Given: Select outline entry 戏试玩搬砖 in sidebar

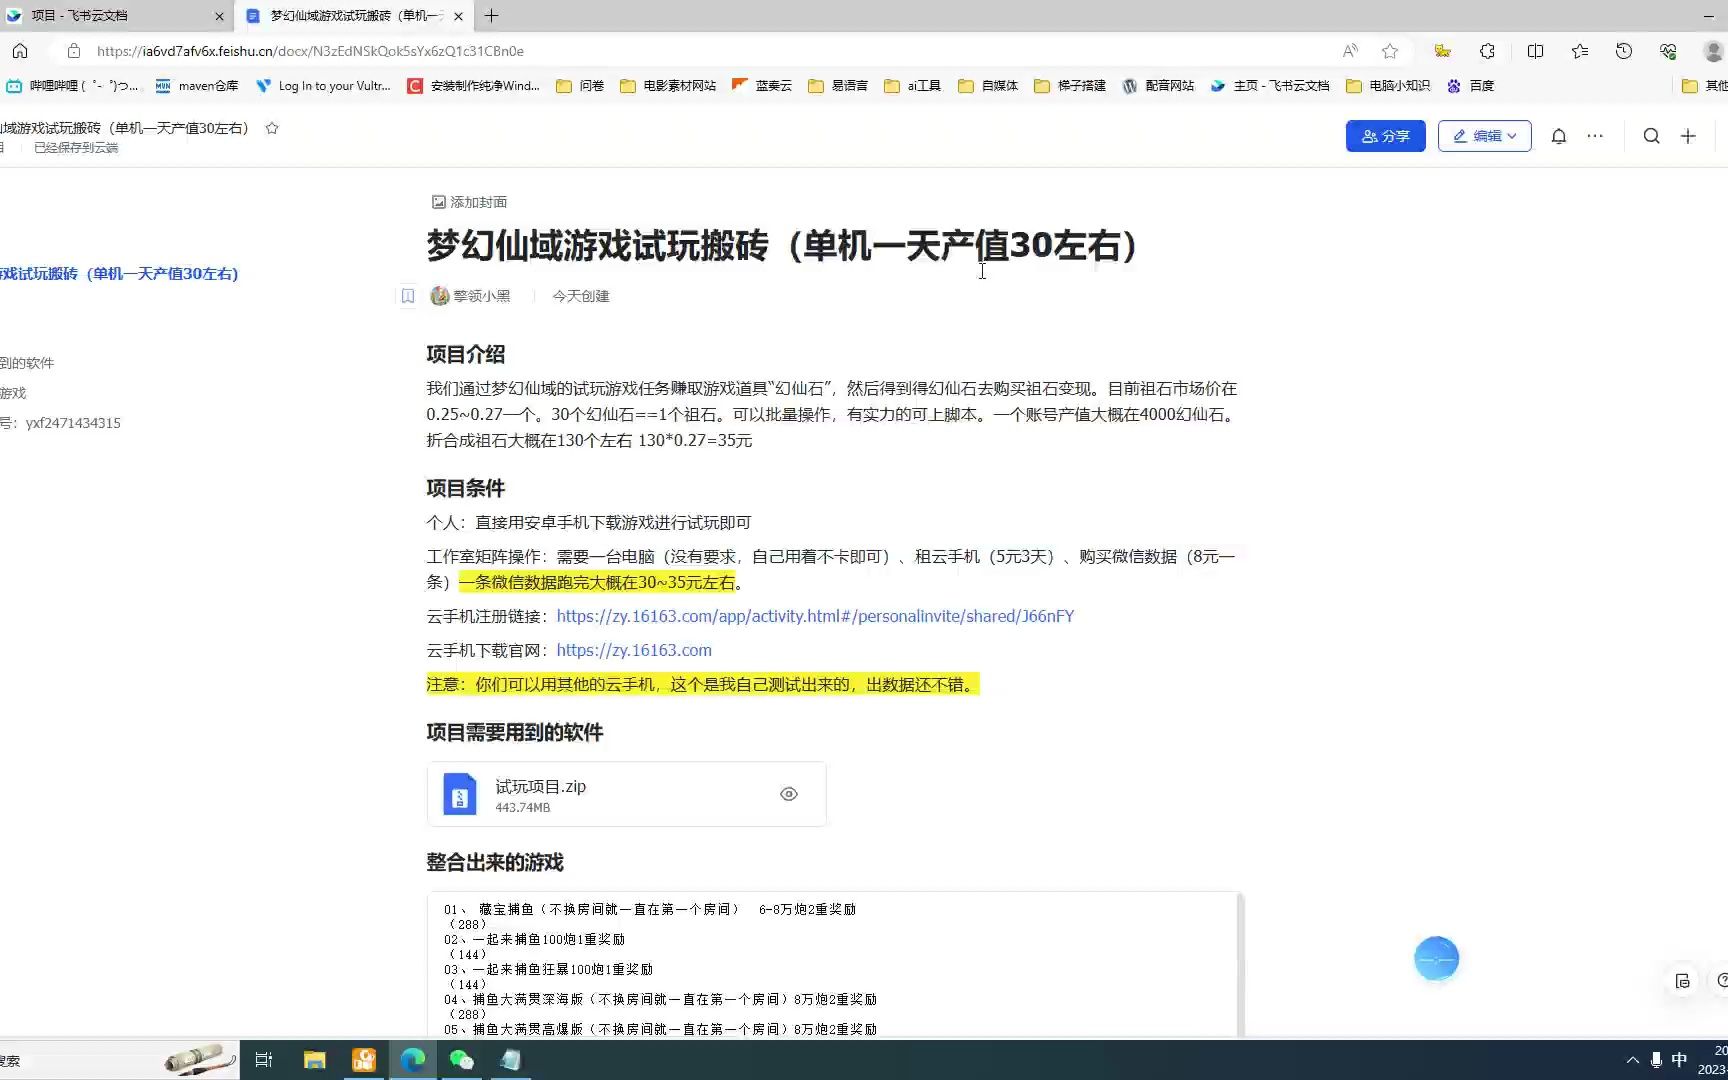Looking at the screenshot, I should [x=119, y=274].
